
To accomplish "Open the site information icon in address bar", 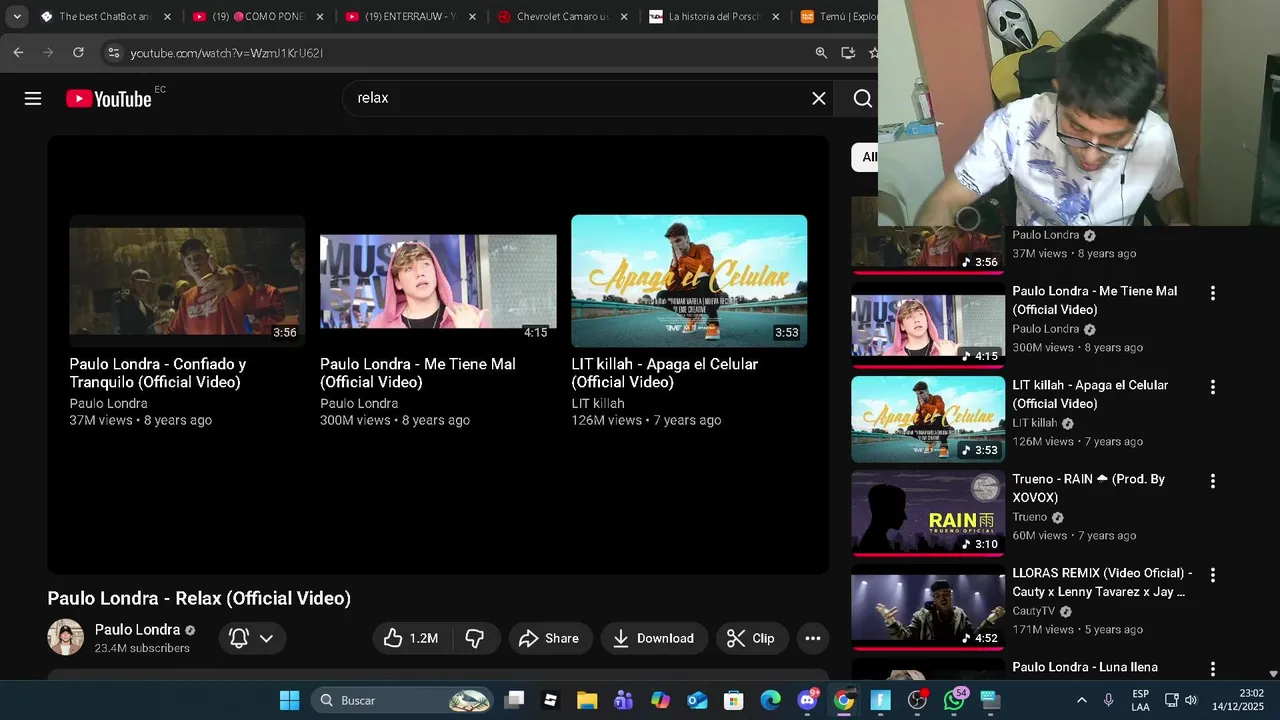I will coord(113,53).
